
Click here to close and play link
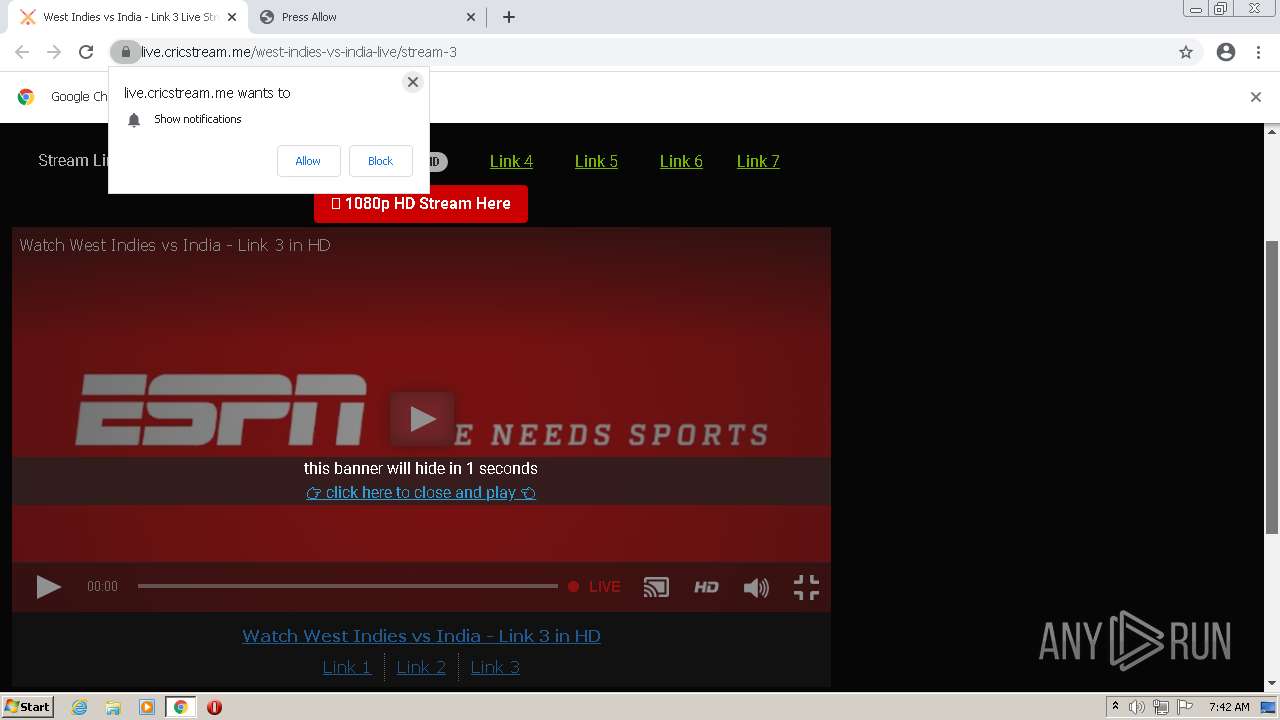pyautogui.click(x=421, y=492)
